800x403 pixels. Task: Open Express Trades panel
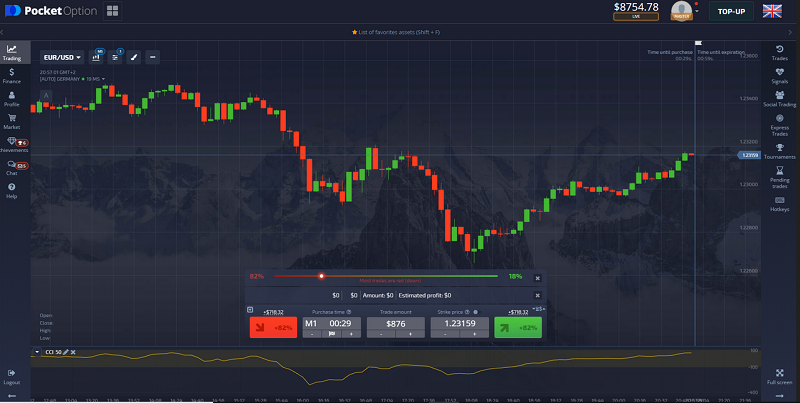click(x=780, y=124)
